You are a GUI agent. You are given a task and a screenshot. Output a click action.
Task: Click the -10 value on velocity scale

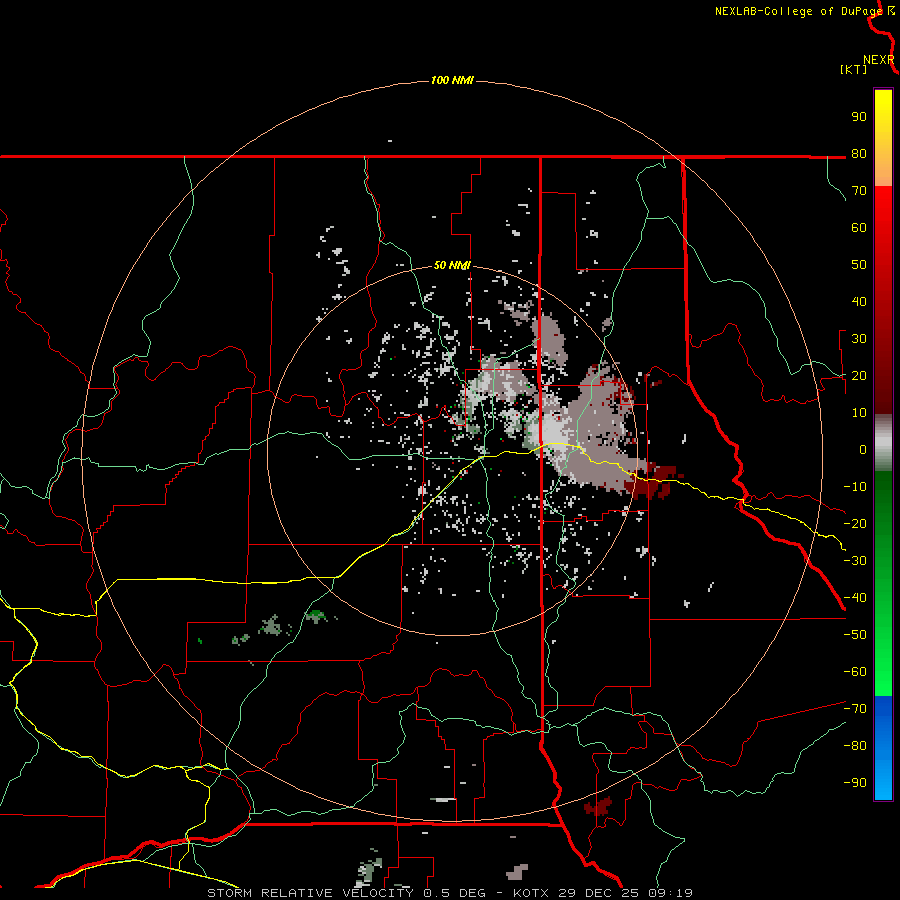tap(855, 487)
